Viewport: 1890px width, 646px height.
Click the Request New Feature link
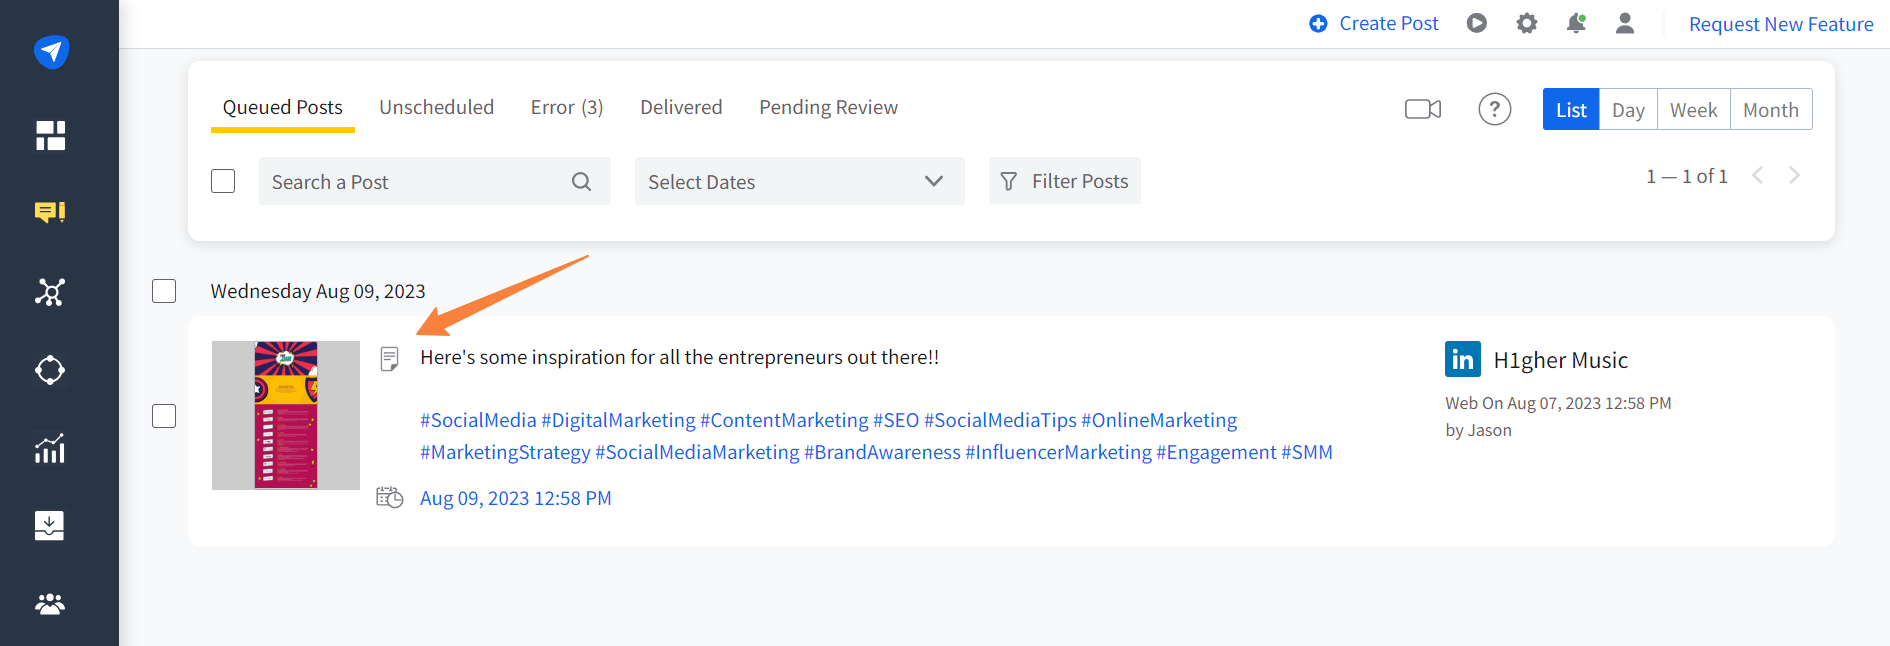pyautogui.click(x=1780, y=24)
